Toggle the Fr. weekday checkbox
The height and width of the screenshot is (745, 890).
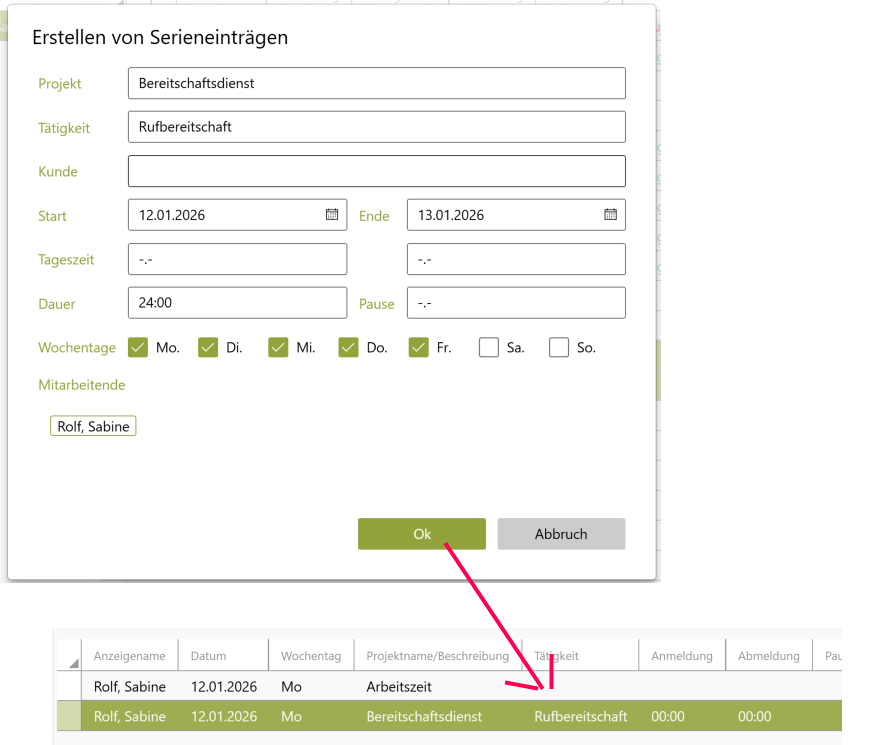pyautogui.click(x=418, y=348)
